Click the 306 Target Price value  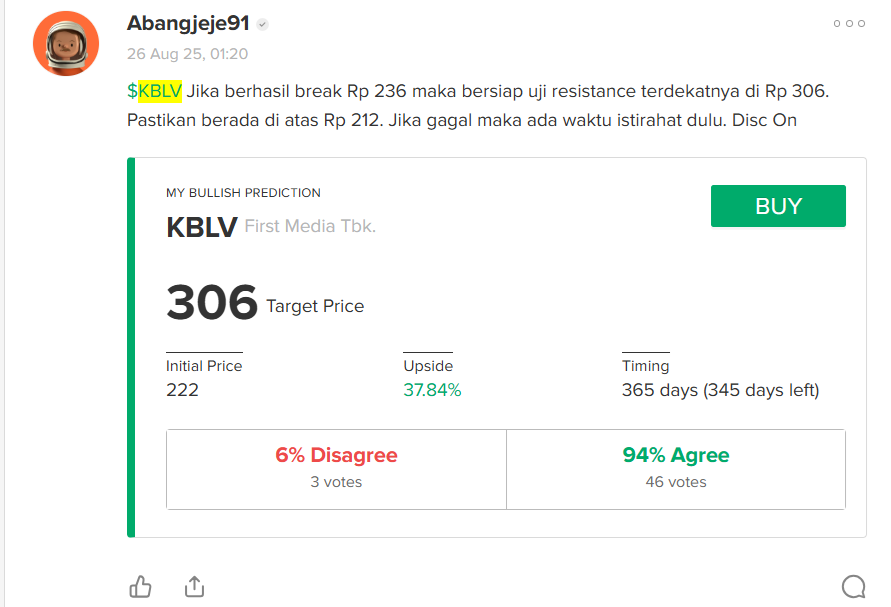click(x=212, y=302)
